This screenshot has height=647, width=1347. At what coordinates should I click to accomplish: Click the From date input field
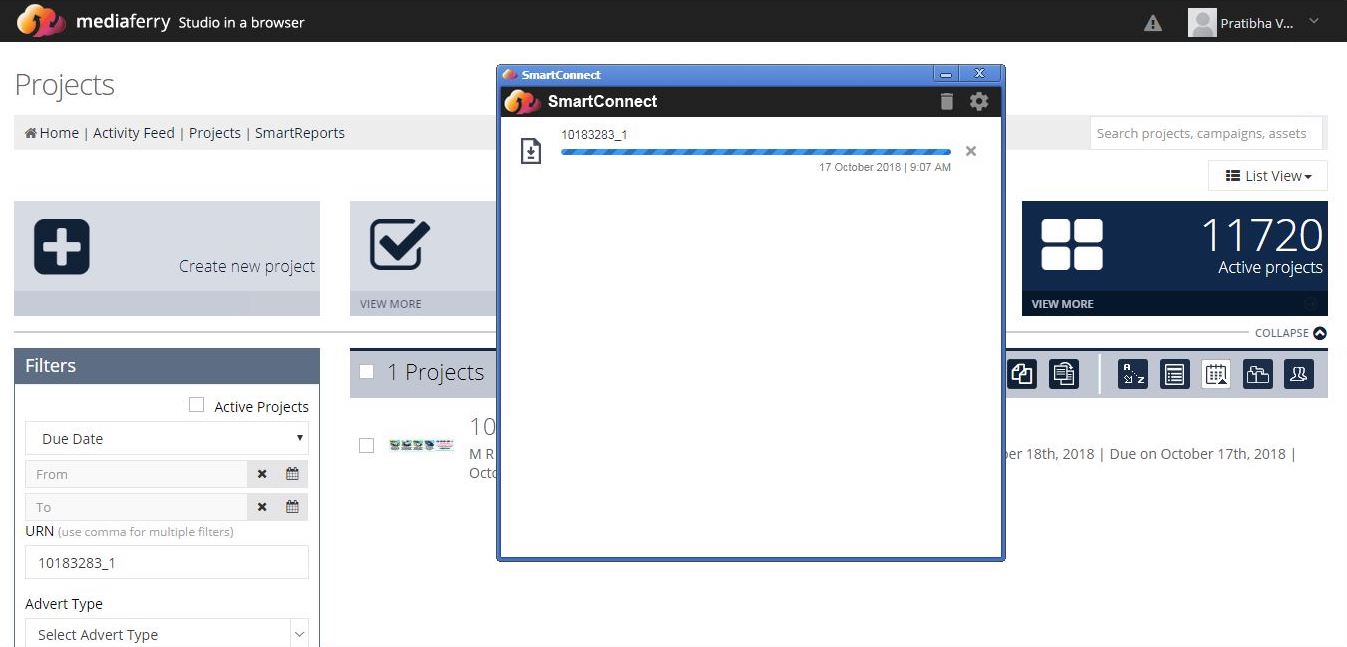pyautogui.click(x=136, y=474)
